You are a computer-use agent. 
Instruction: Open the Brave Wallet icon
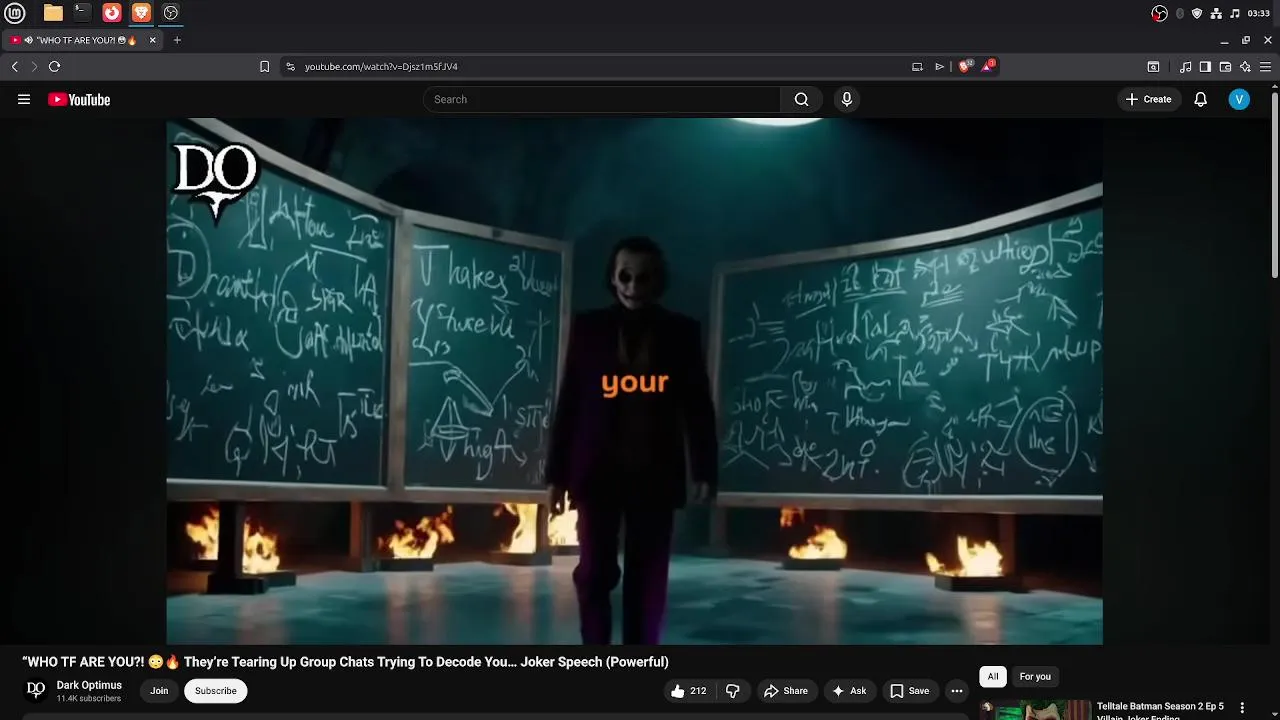pyautogui.click(x=1225, y=67)
